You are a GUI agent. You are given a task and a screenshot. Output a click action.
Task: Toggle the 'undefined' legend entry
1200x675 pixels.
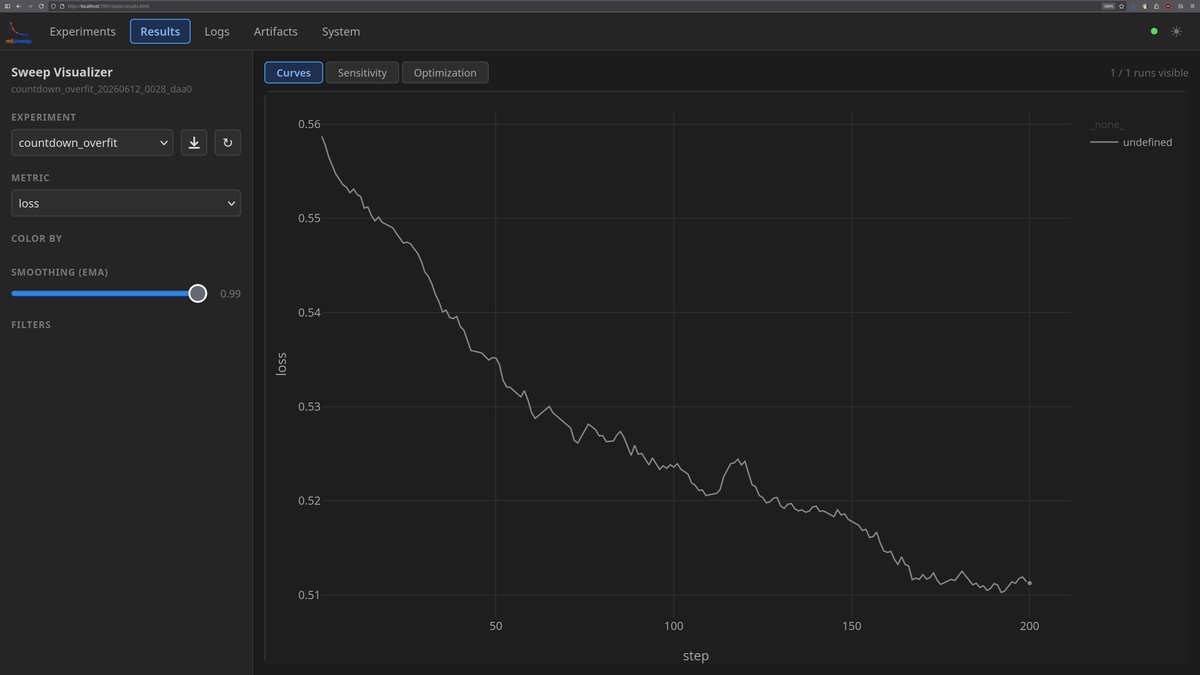coord(1131,143)
